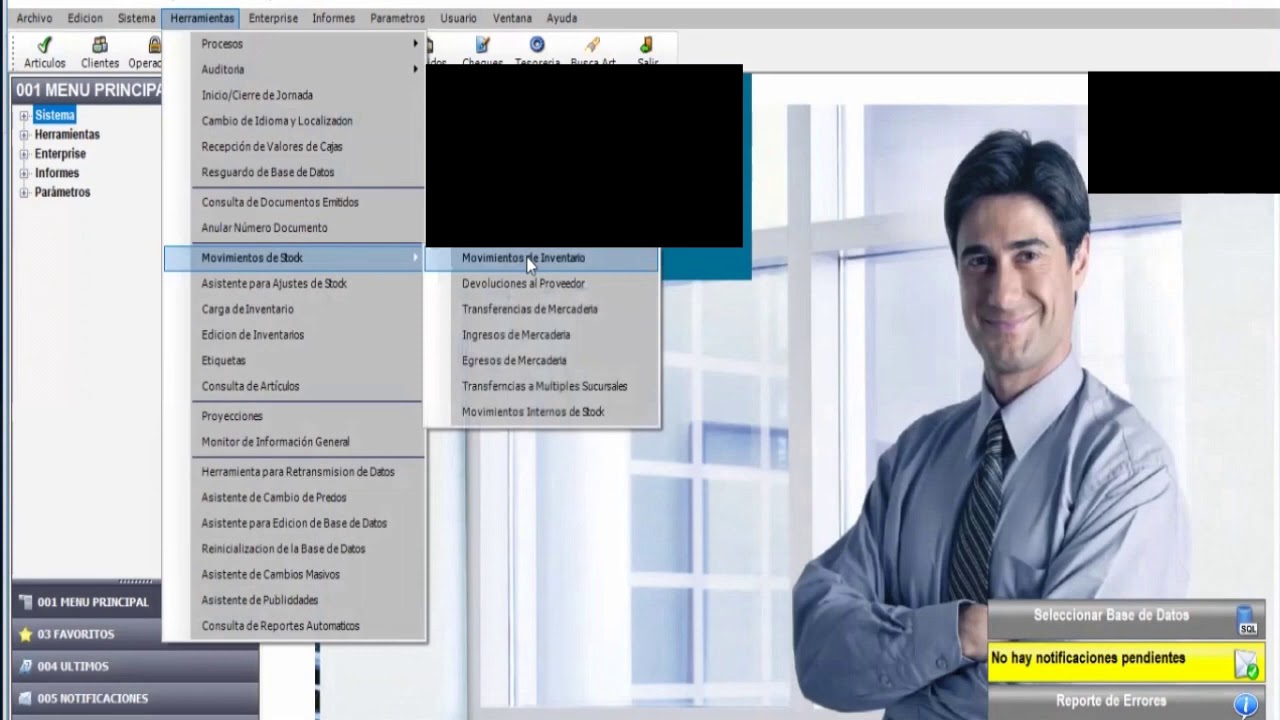Choose Carga de Inventario
The height and width of the screenshot is (720, 1280).
[295, 310]
